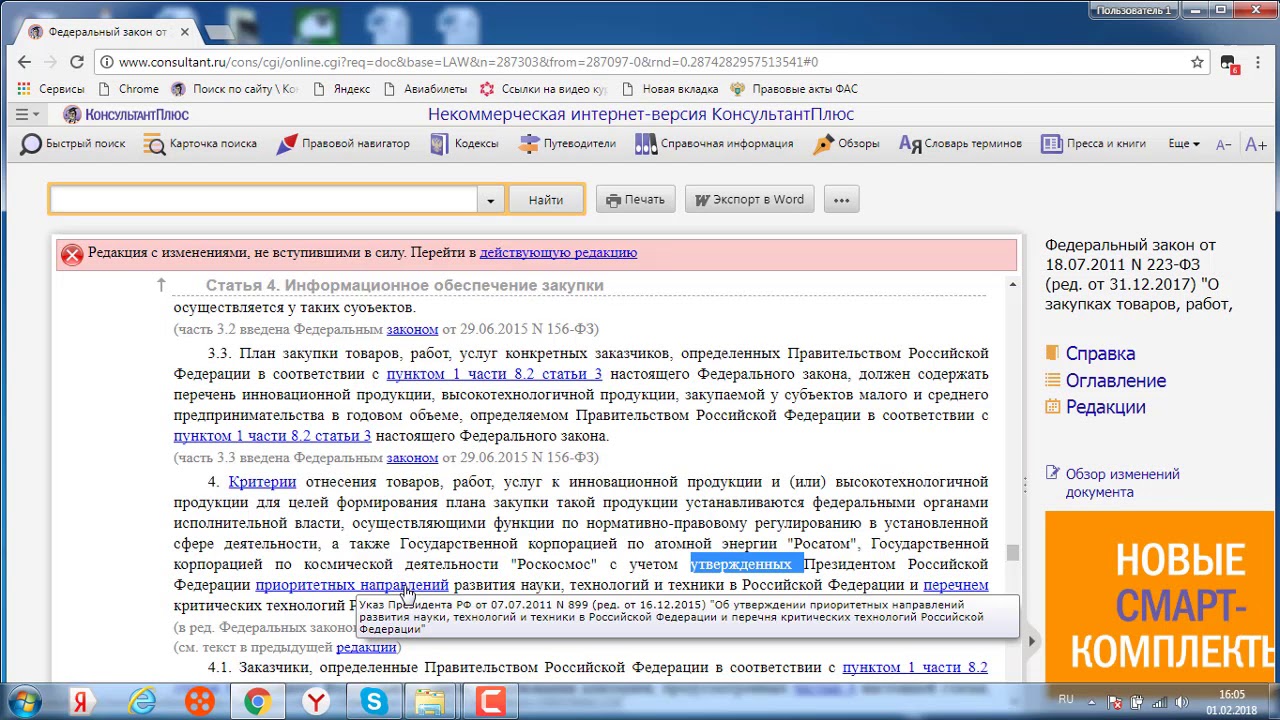Click the browser address bar URL

(x=468, y=62)
